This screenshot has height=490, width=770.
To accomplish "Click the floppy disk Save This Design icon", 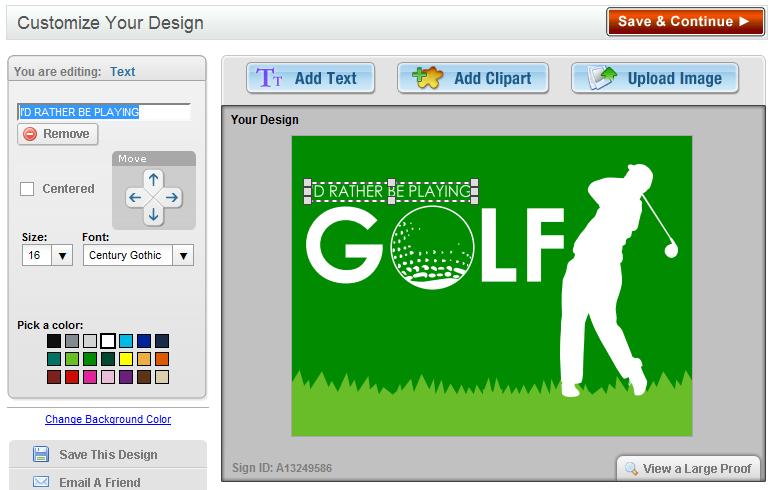I will click(x=41, y=455).
